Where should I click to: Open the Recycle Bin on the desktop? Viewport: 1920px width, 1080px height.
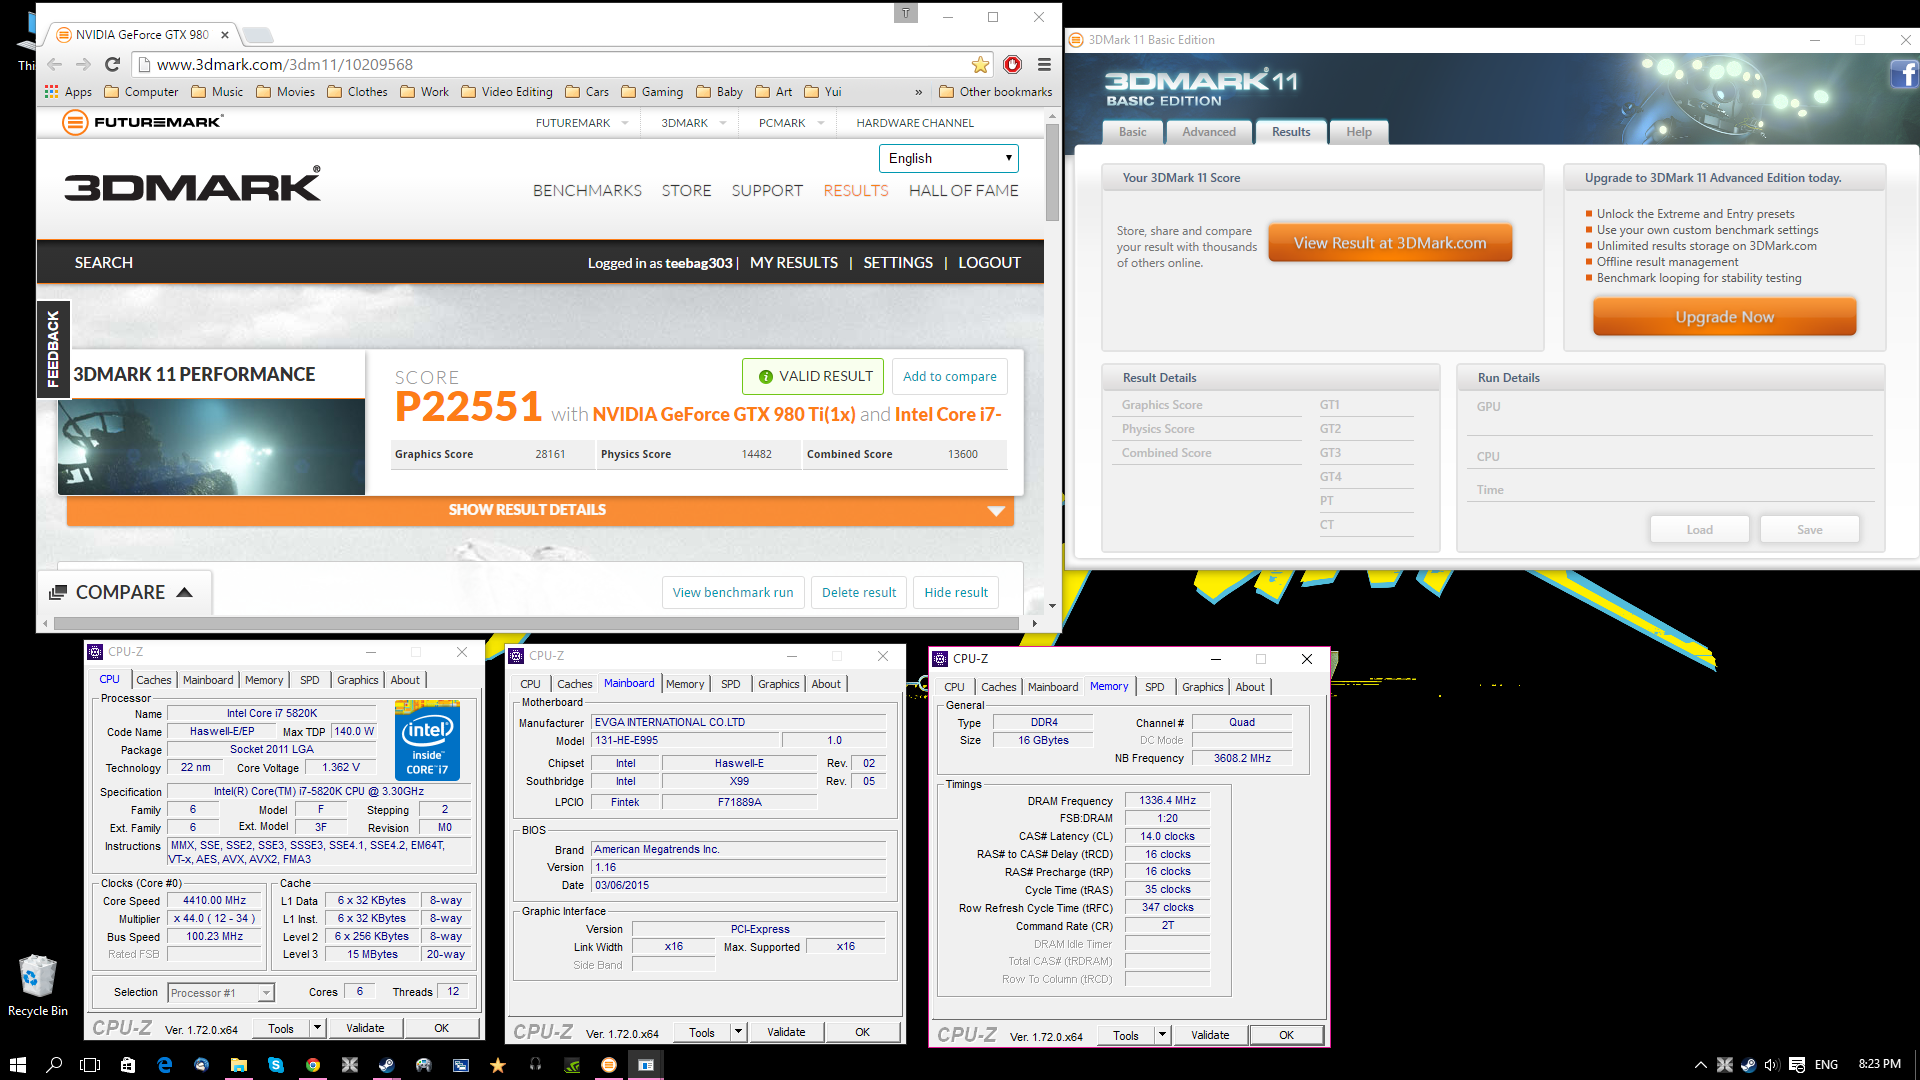pyautogui.click(x=38, y=985)
